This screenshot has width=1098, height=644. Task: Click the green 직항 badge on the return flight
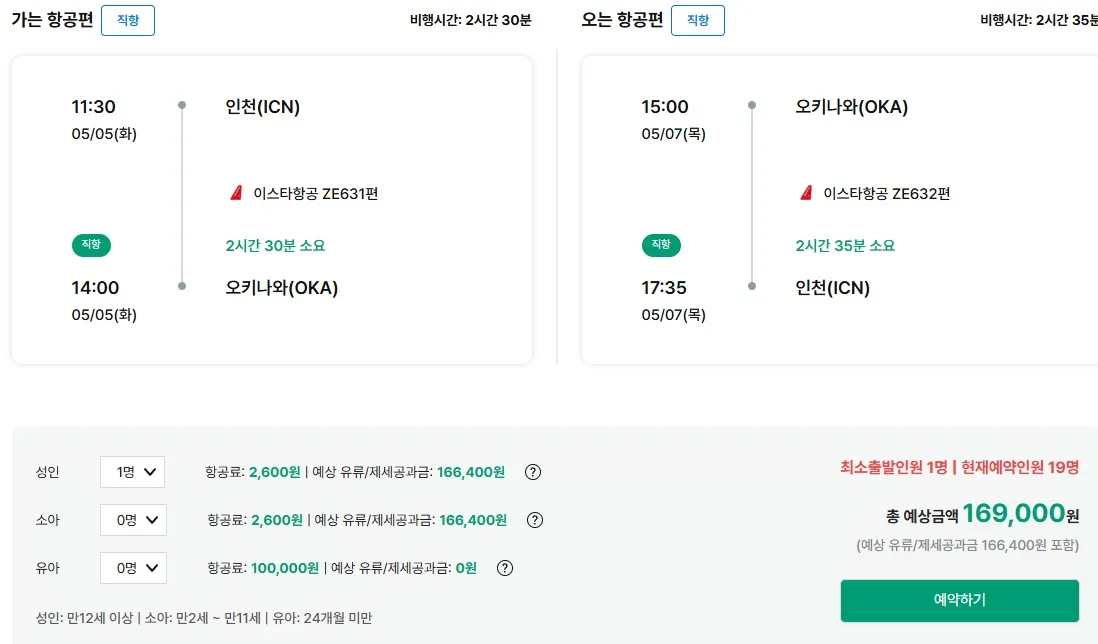pyautogui.click(x=661, y=245)
